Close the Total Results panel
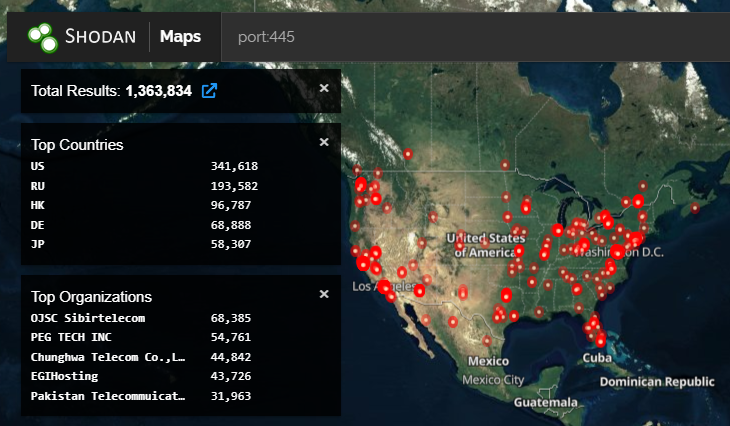The width and height of the screenshot is (730, 426). 324,88
